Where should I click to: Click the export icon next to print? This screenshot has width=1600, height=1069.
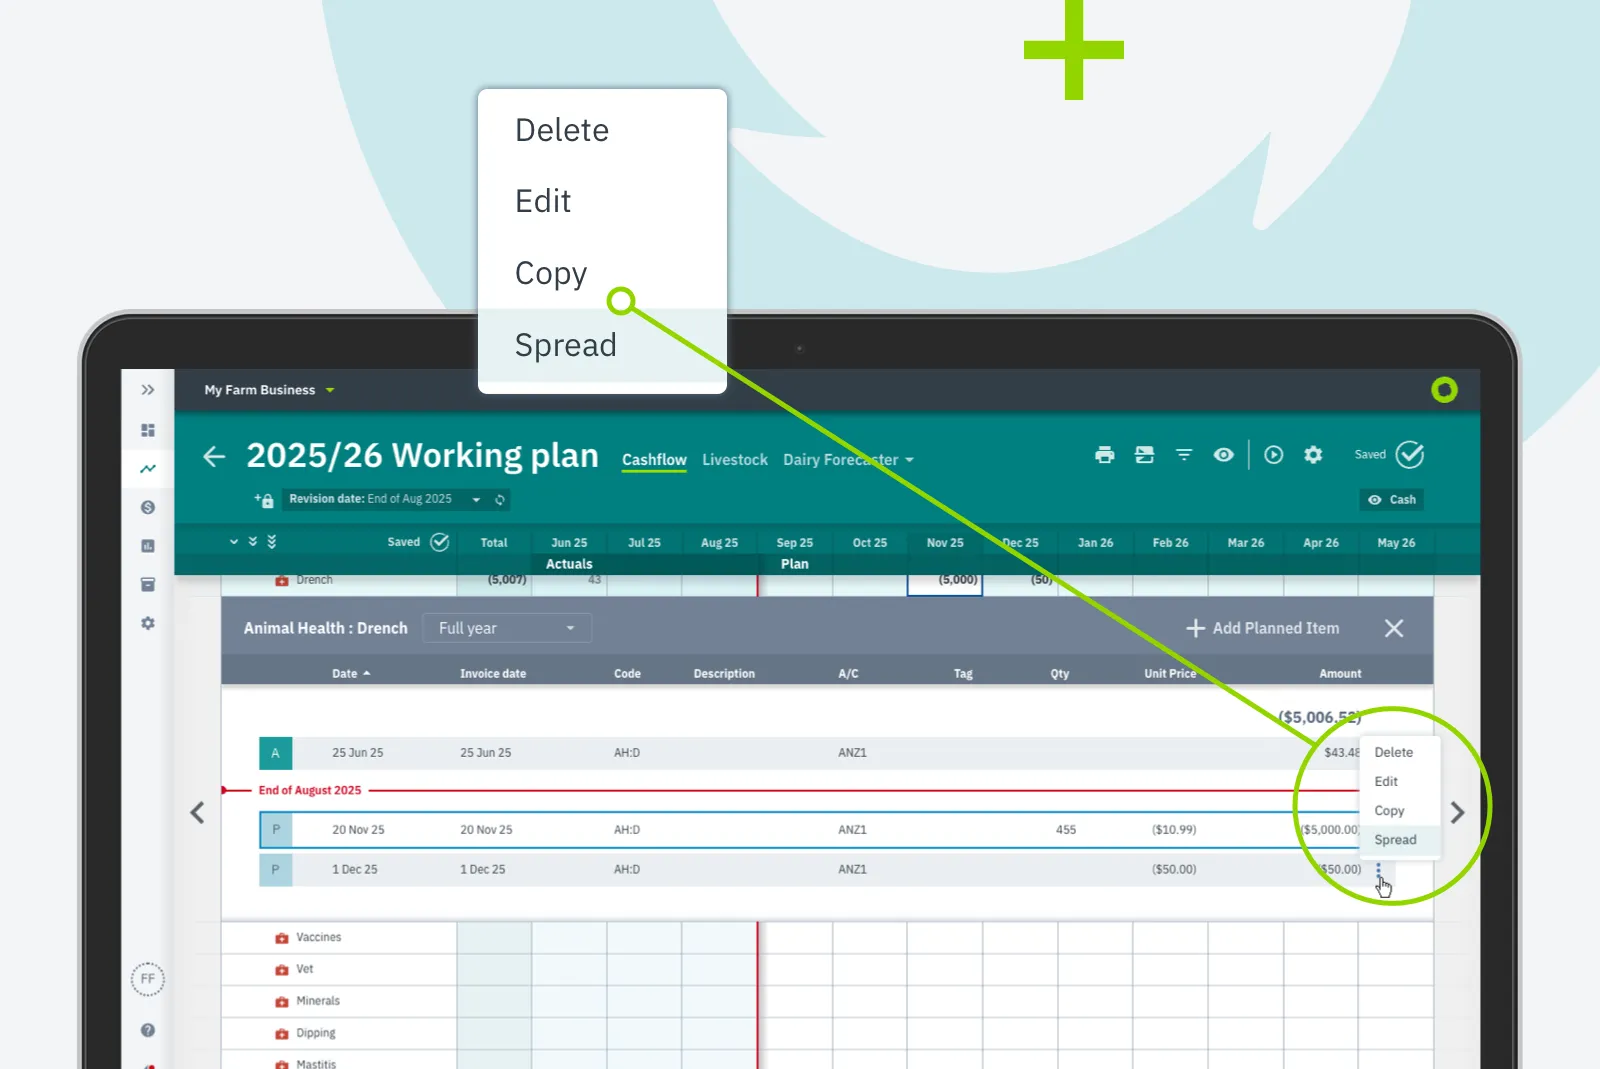1145,455
